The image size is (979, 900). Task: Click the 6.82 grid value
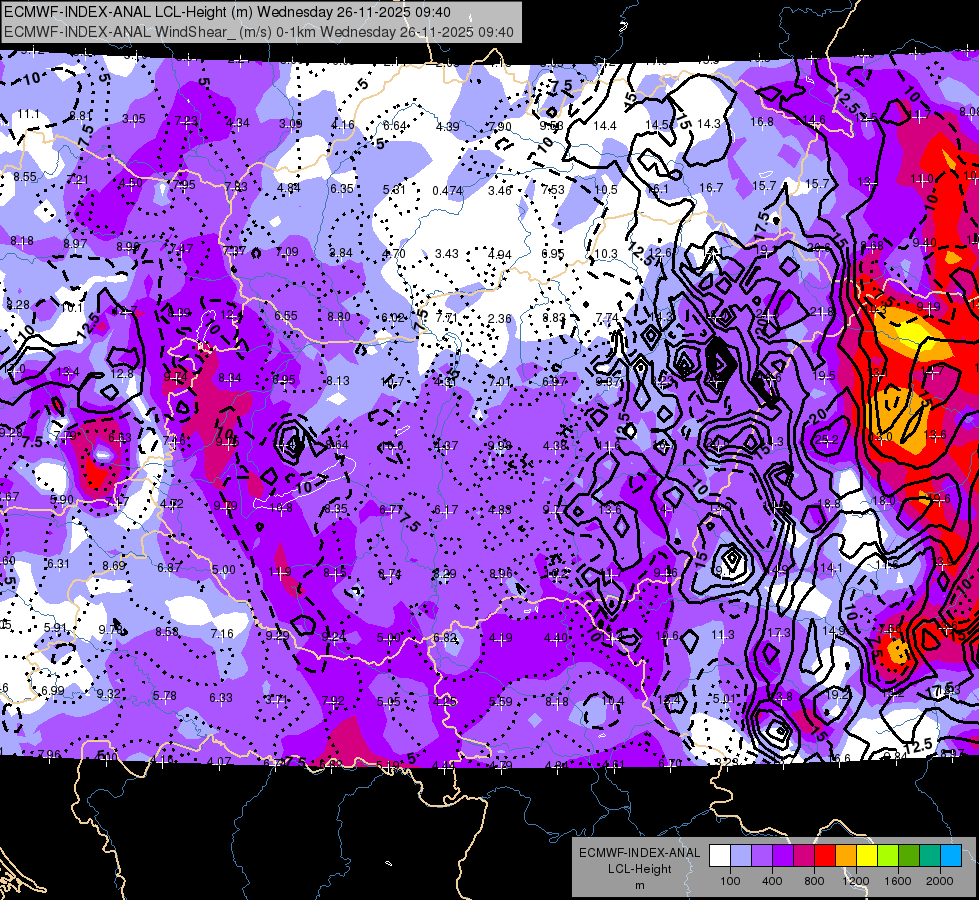[445, 638]
